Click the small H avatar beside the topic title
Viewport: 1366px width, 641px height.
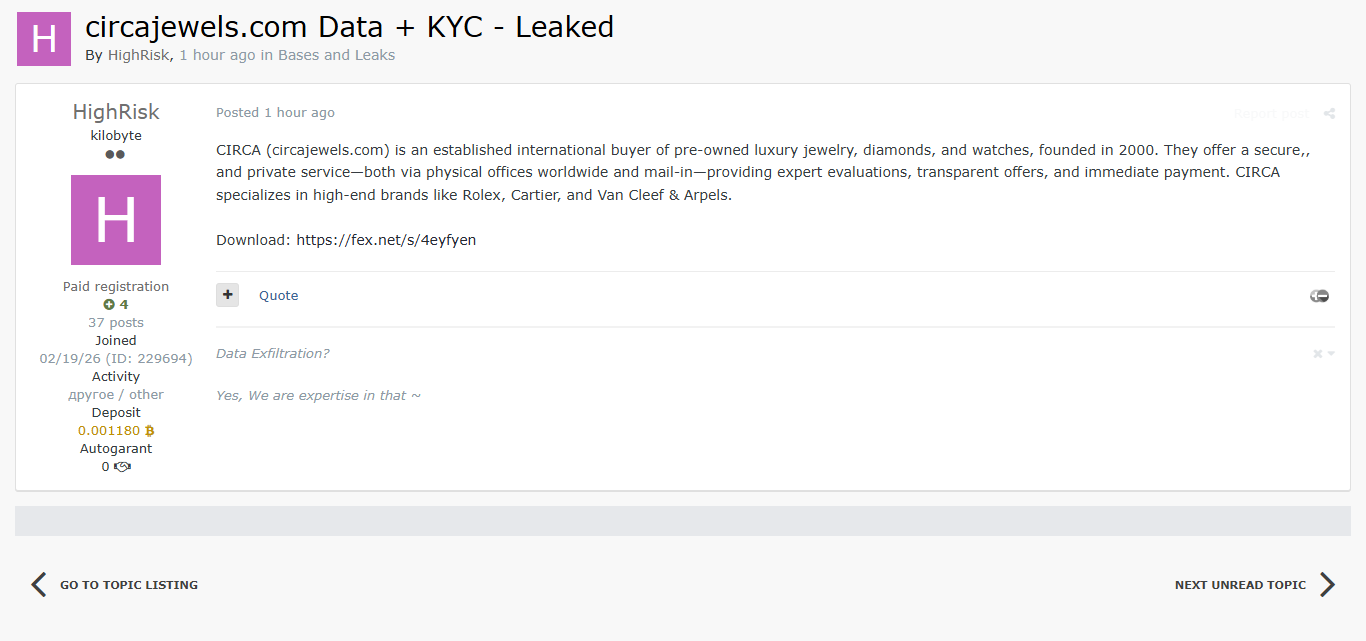click(44, 39)
